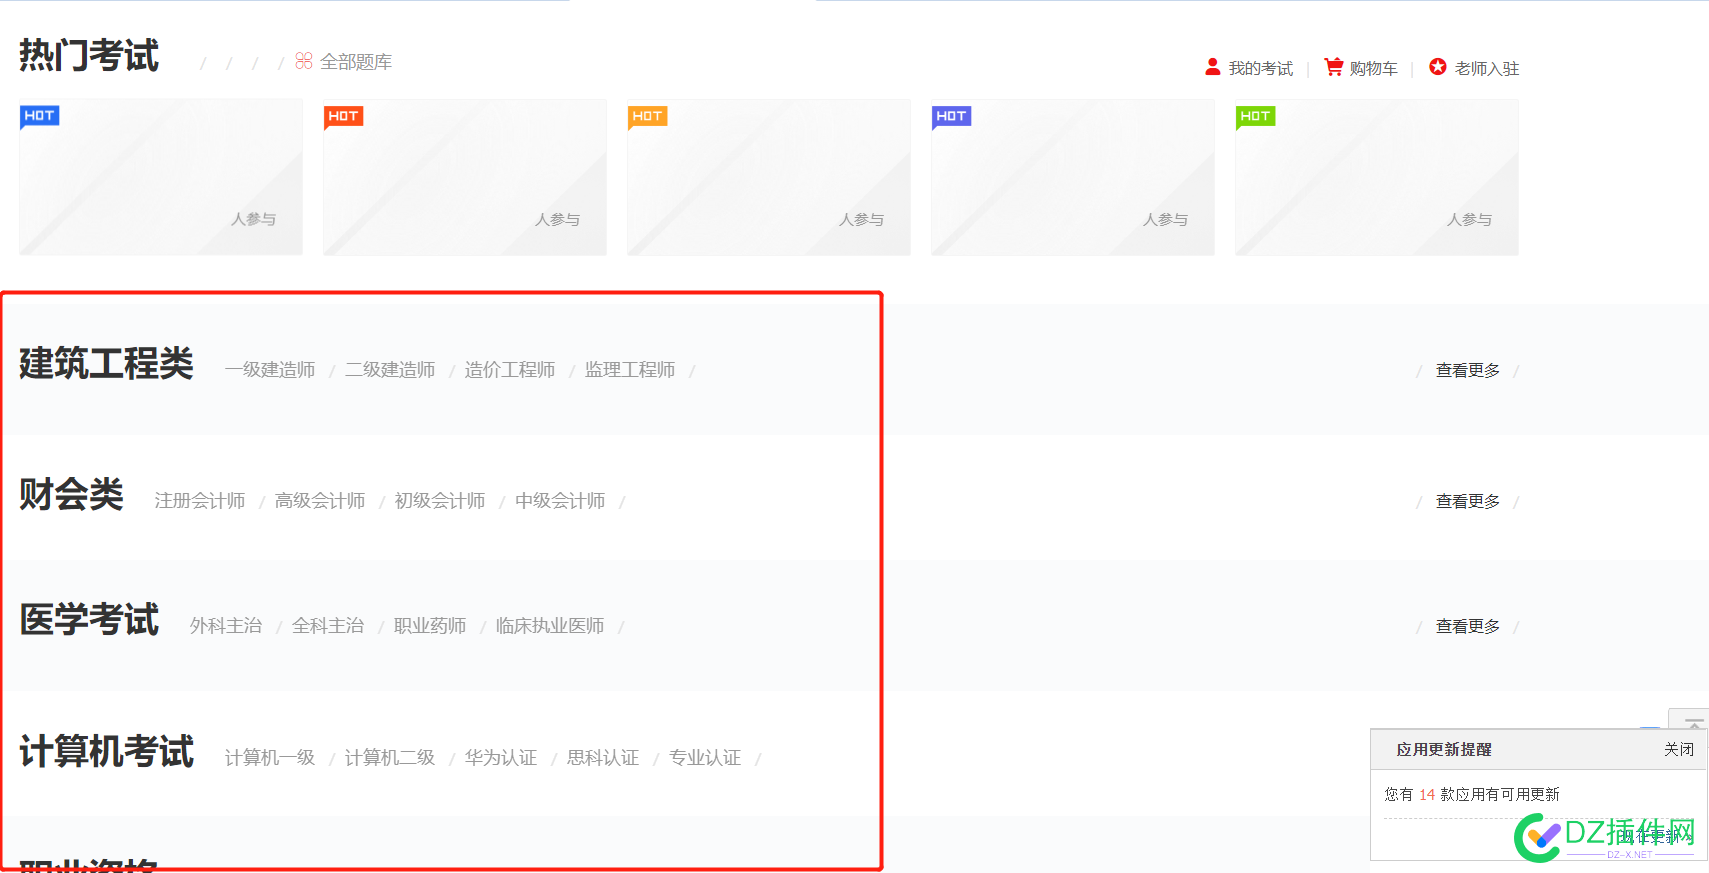This screenshot has height=873, width=1709.
Task: Select 中级会计师 category
Action: [x=560, y=501]
